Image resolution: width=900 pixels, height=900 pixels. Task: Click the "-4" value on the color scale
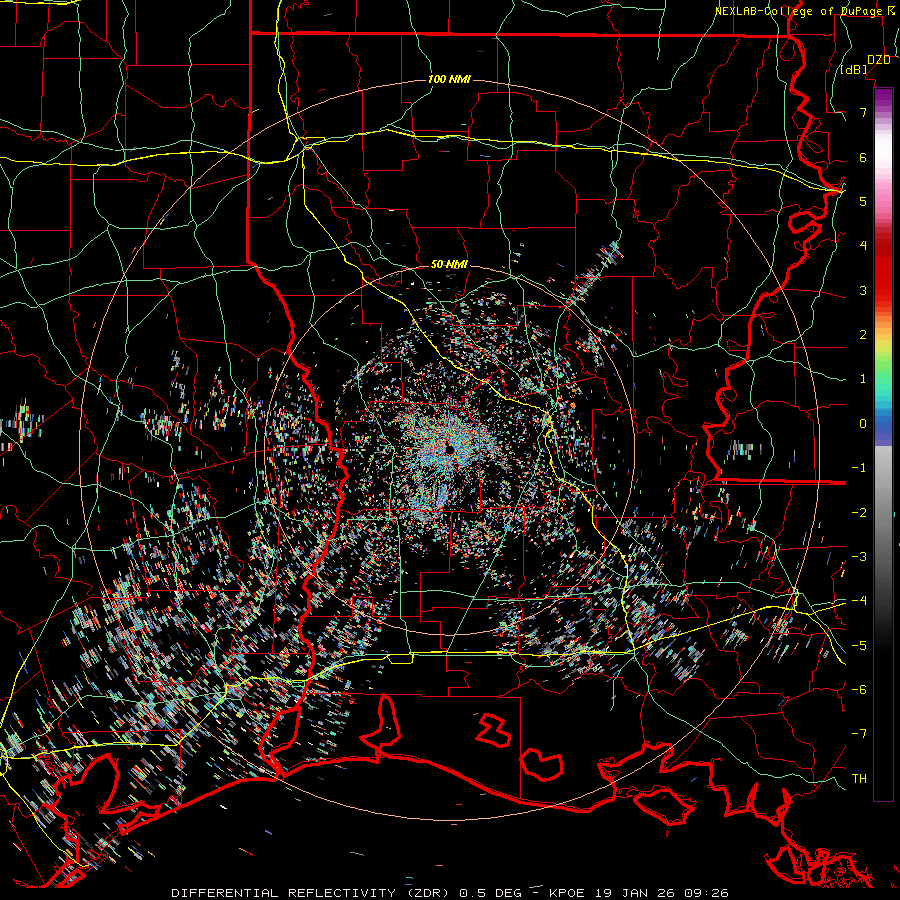pyautogui.click(x=859, y=601)
